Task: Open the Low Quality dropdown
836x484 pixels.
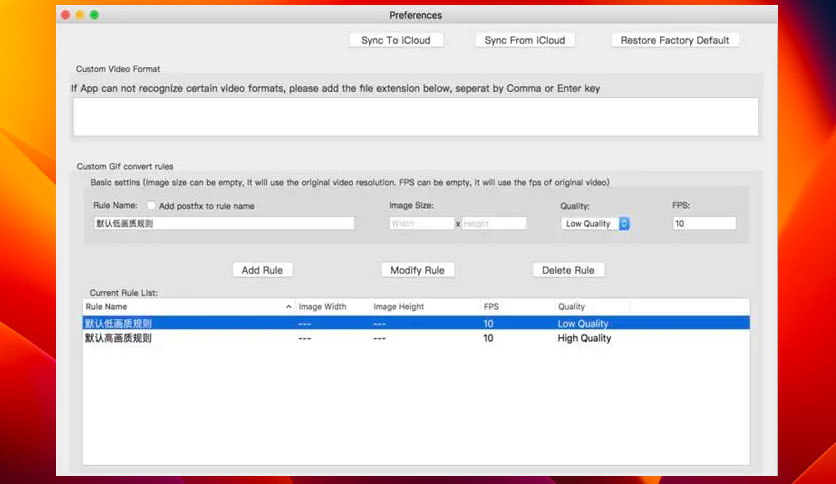Action: (595, 223)
